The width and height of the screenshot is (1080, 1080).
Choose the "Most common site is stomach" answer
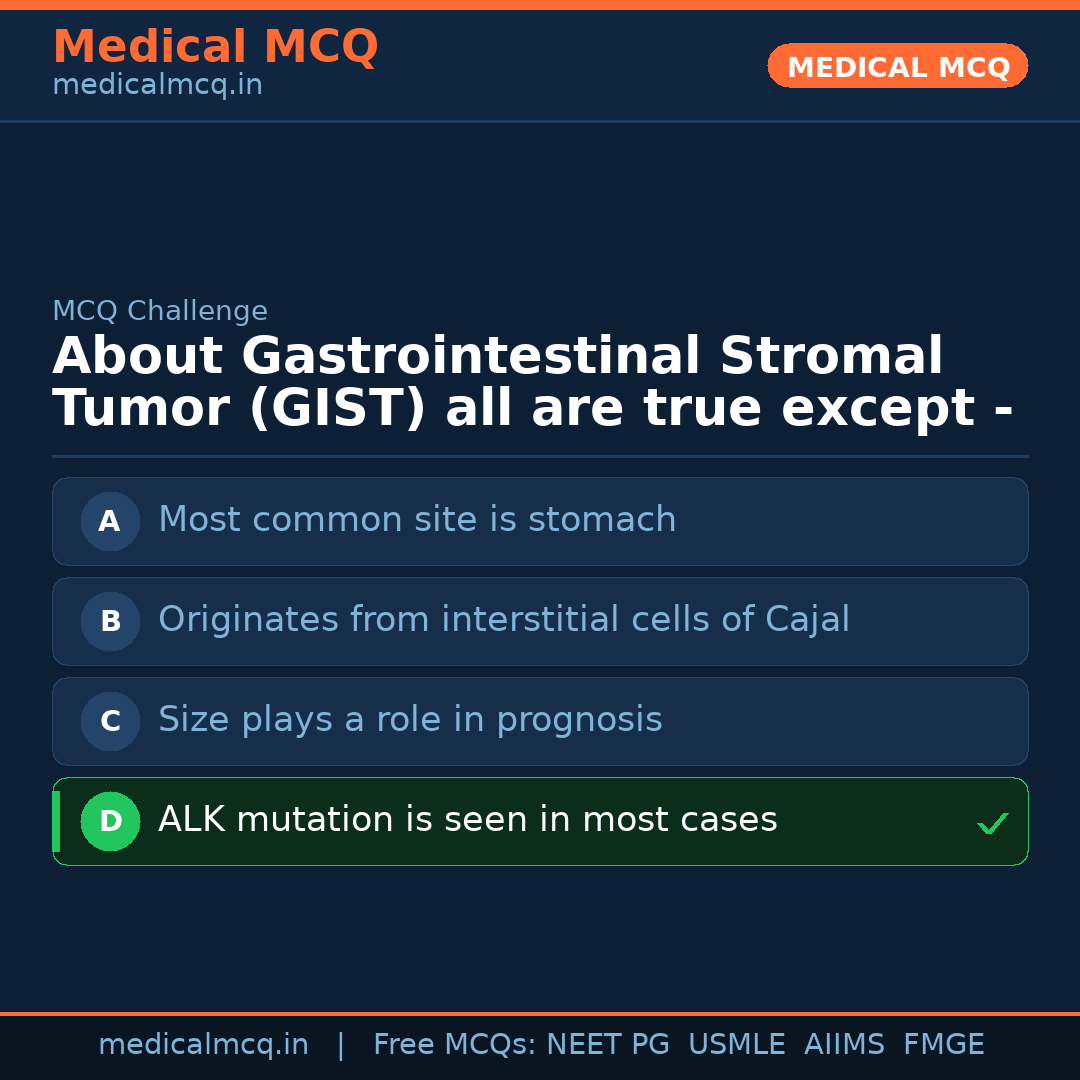click(x=417, y=520)
